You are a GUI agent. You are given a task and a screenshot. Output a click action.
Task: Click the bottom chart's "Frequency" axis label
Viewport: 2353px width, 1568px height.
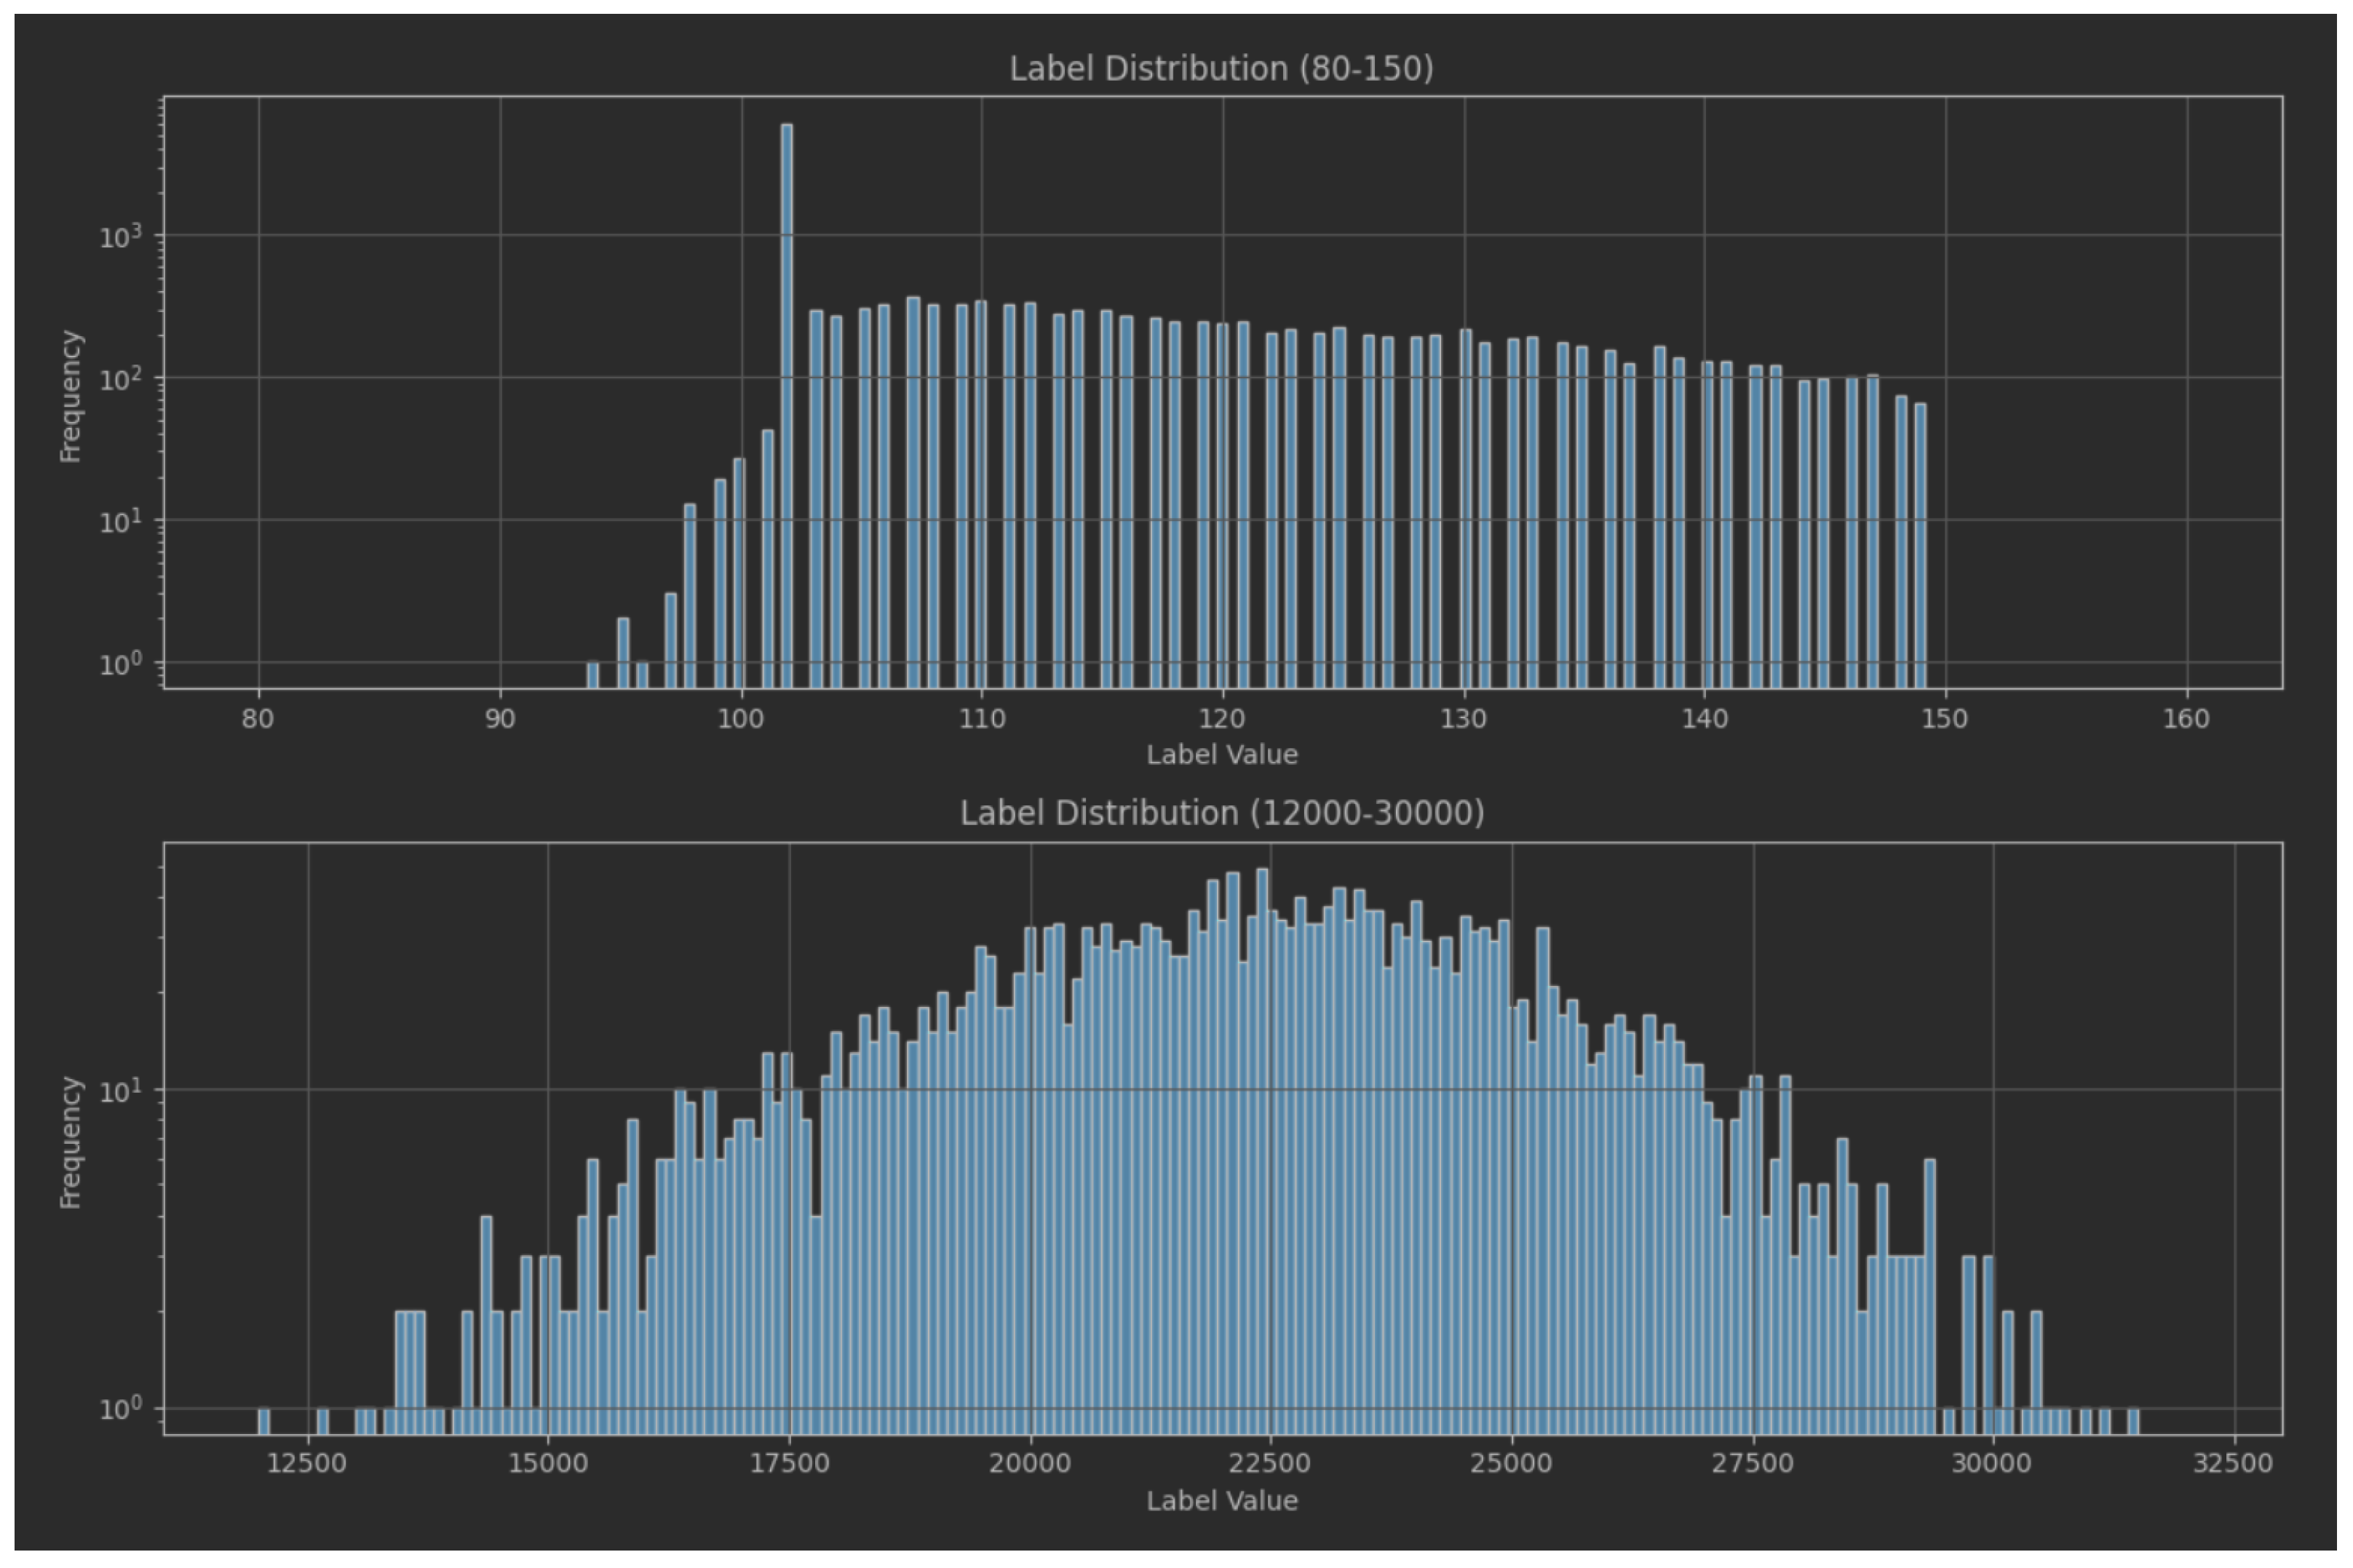click(70, 1142)
